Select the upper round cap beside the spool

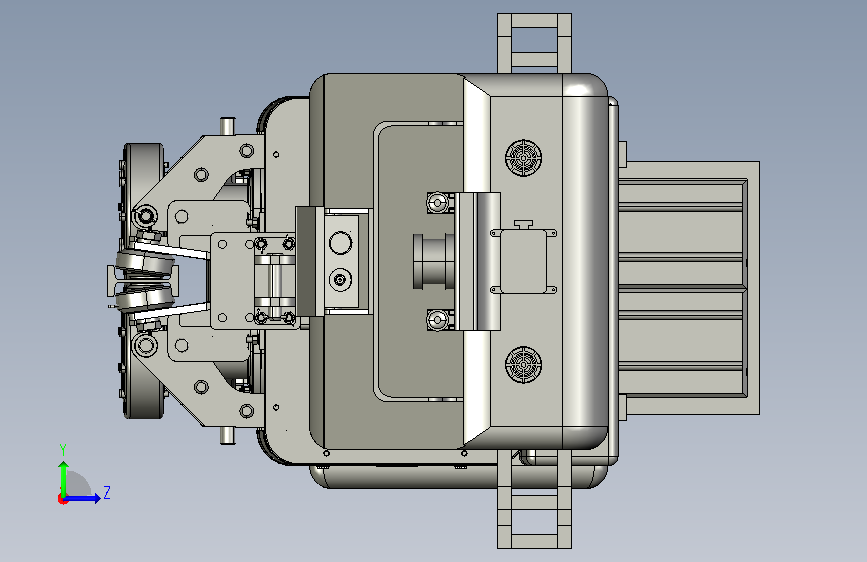pyautogui.click(x=437, y=202)
